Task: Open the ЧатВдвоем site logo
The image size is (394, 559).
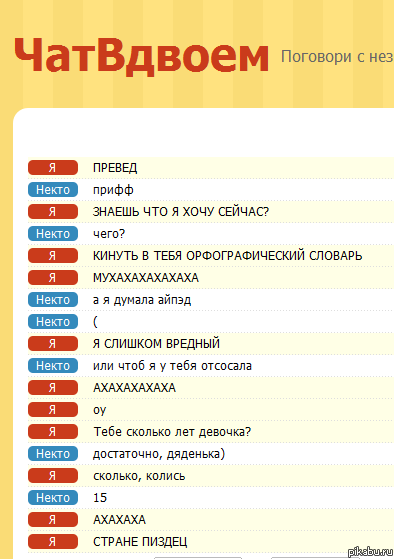Action: click(141, 56)
